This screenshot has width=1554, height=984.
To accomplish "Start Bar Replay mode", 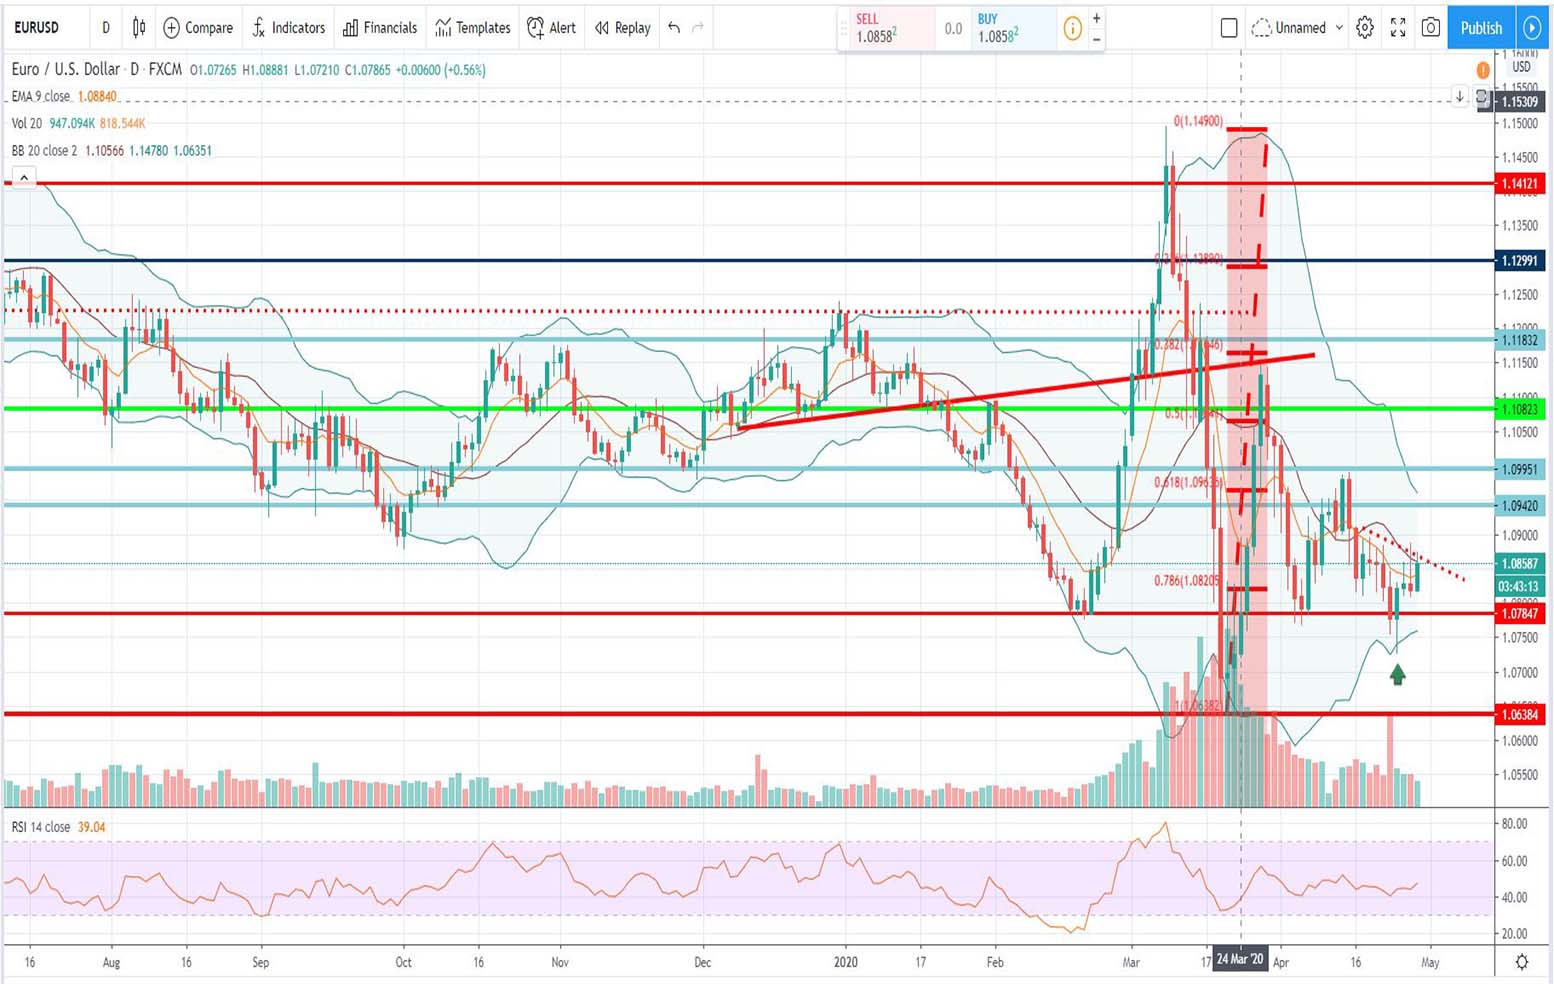I will point(622,28).
